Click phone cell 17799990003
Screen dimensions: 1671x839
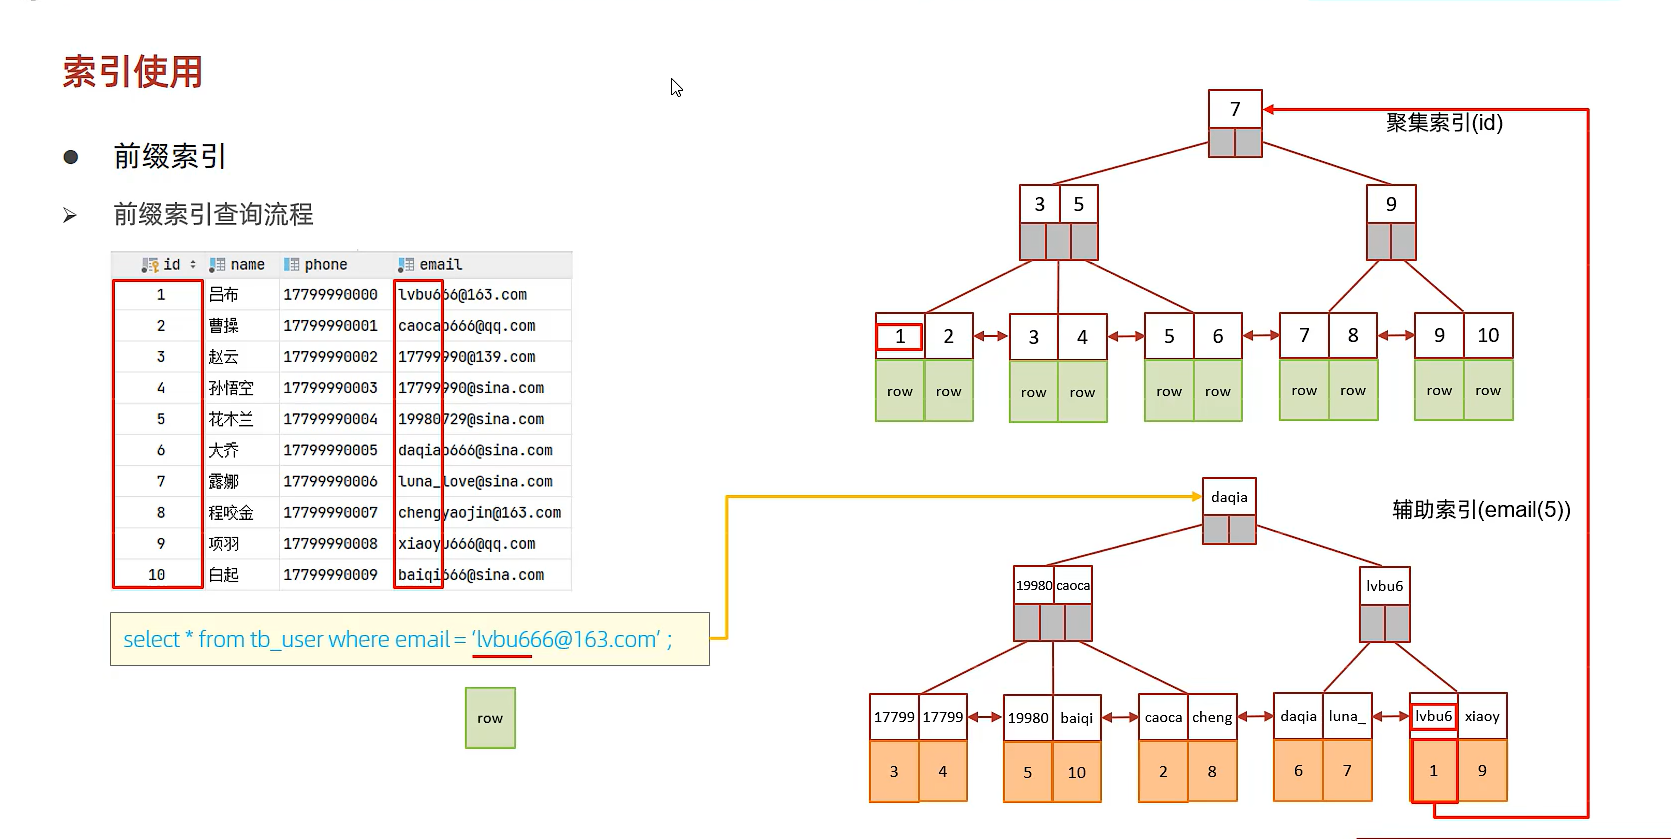330,388
